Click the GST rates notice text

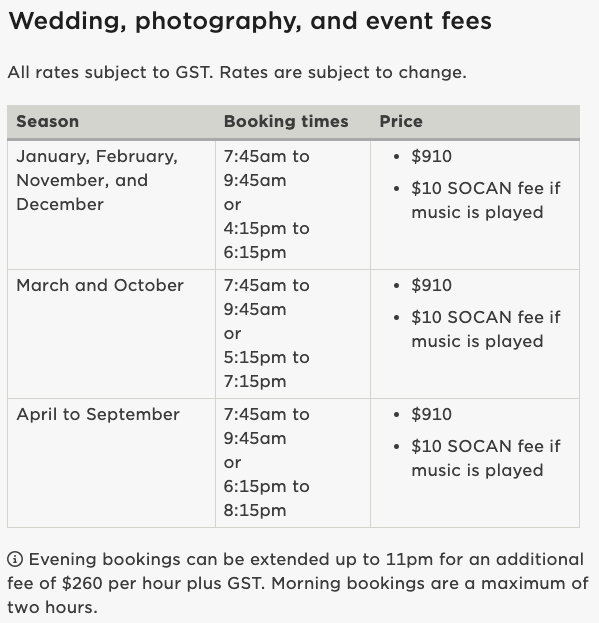tap(237, 72)
